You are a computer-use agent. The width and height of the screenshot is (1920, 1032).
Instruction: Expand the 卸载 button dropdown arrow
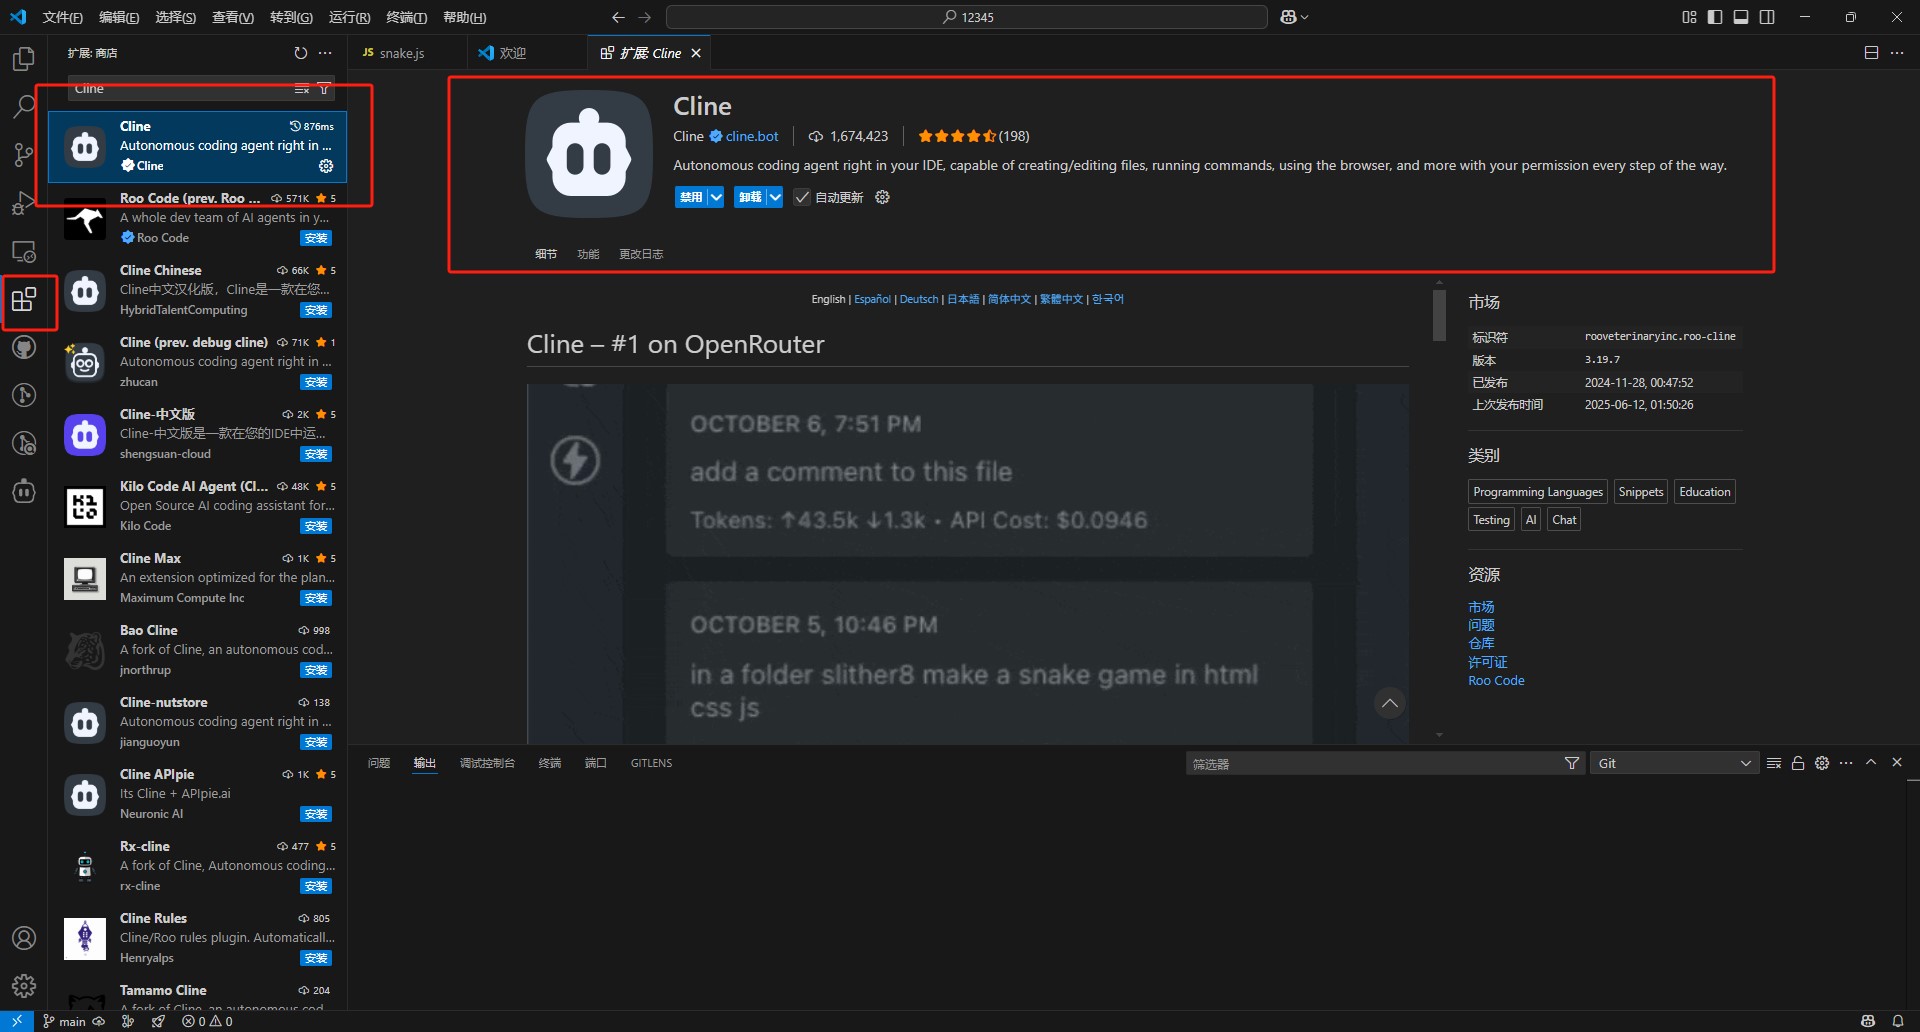[x=775, y=197]
